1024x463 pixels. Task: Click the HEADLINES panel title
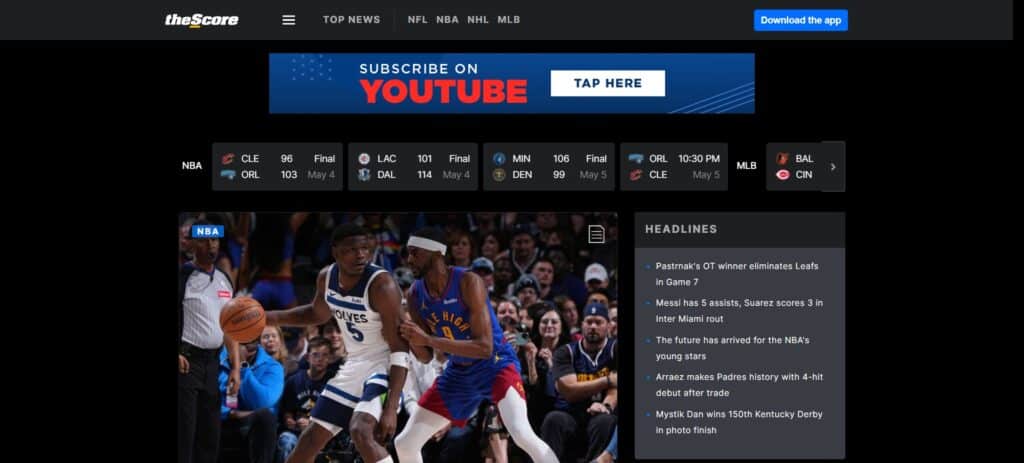coord(681,229)
